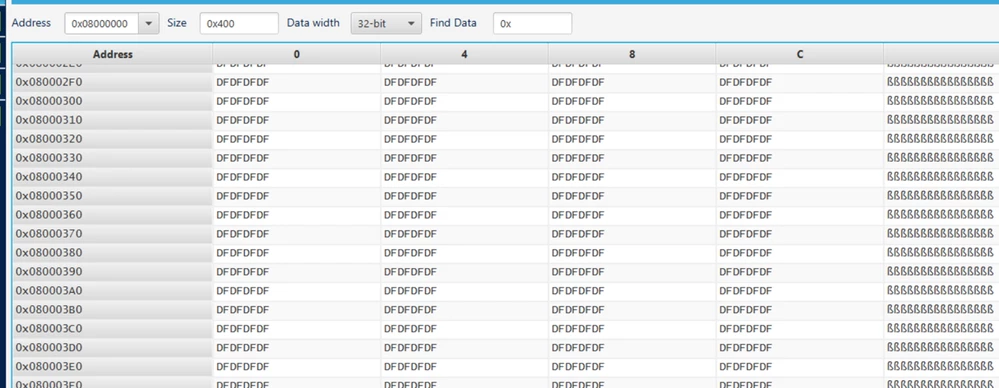This screenshot has height=388, width=999.
Task: Click column 4 cell in row 0x080003D0
Action: [x=464, y=348]
